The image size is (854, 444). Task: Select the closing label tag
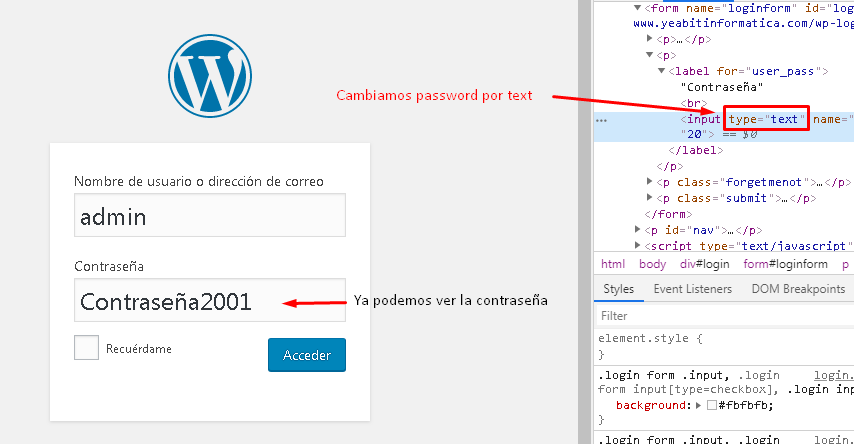[696, 150]
